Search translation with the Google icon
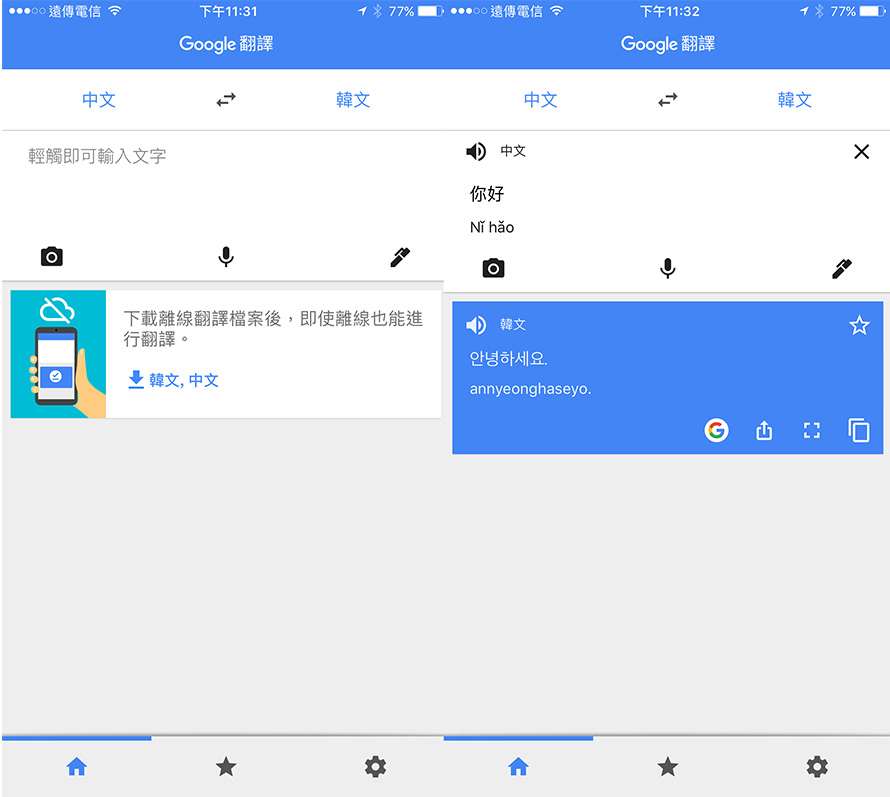The width and height of the screenshot is (890, 797). pos(716,430)
